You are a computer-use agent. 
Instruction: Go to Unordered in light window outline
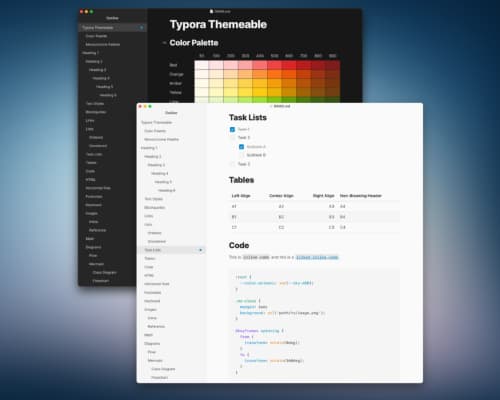[x=157, y=241]
